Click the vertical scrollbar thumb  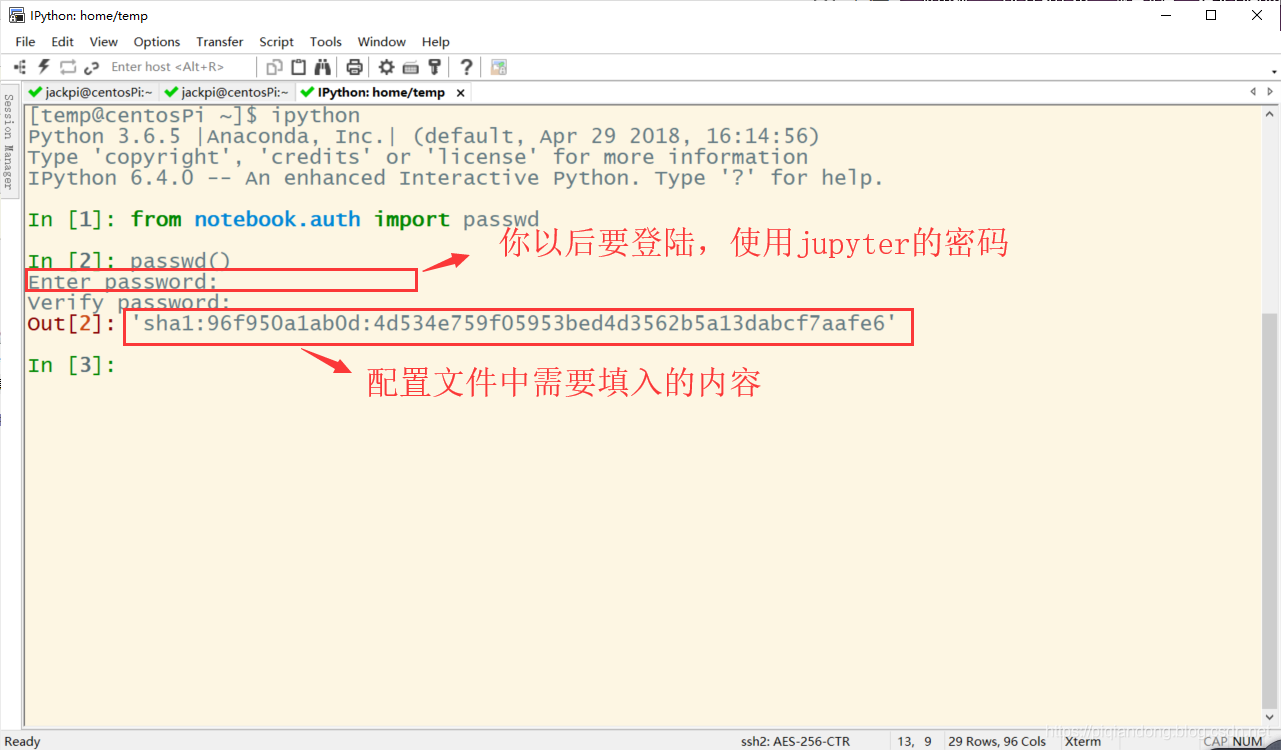1270,510
